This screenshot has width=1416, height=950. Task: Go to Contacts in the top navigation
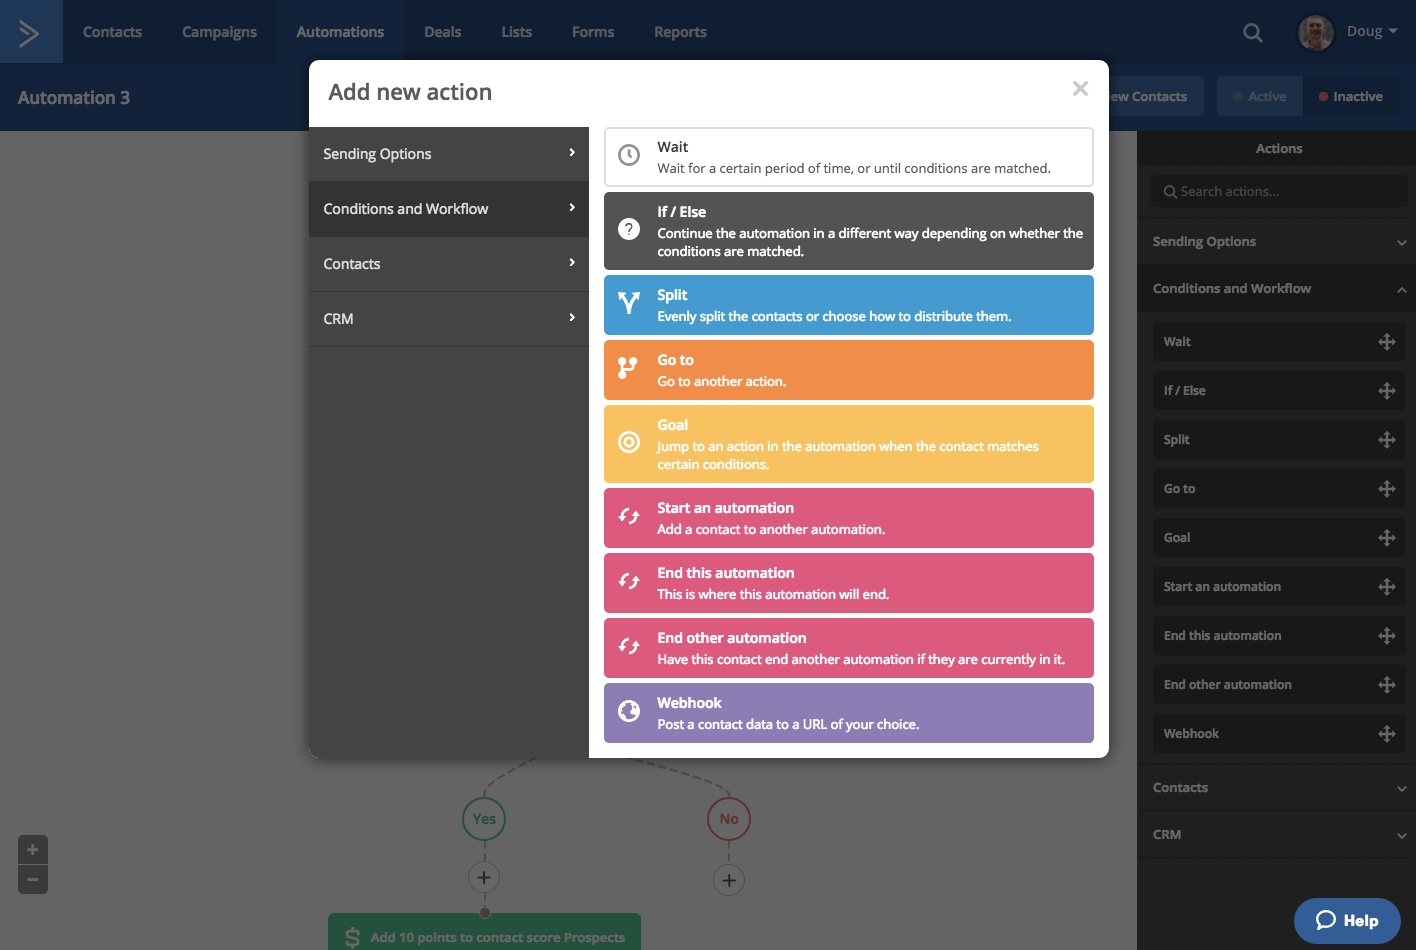[x=112, y=32]
